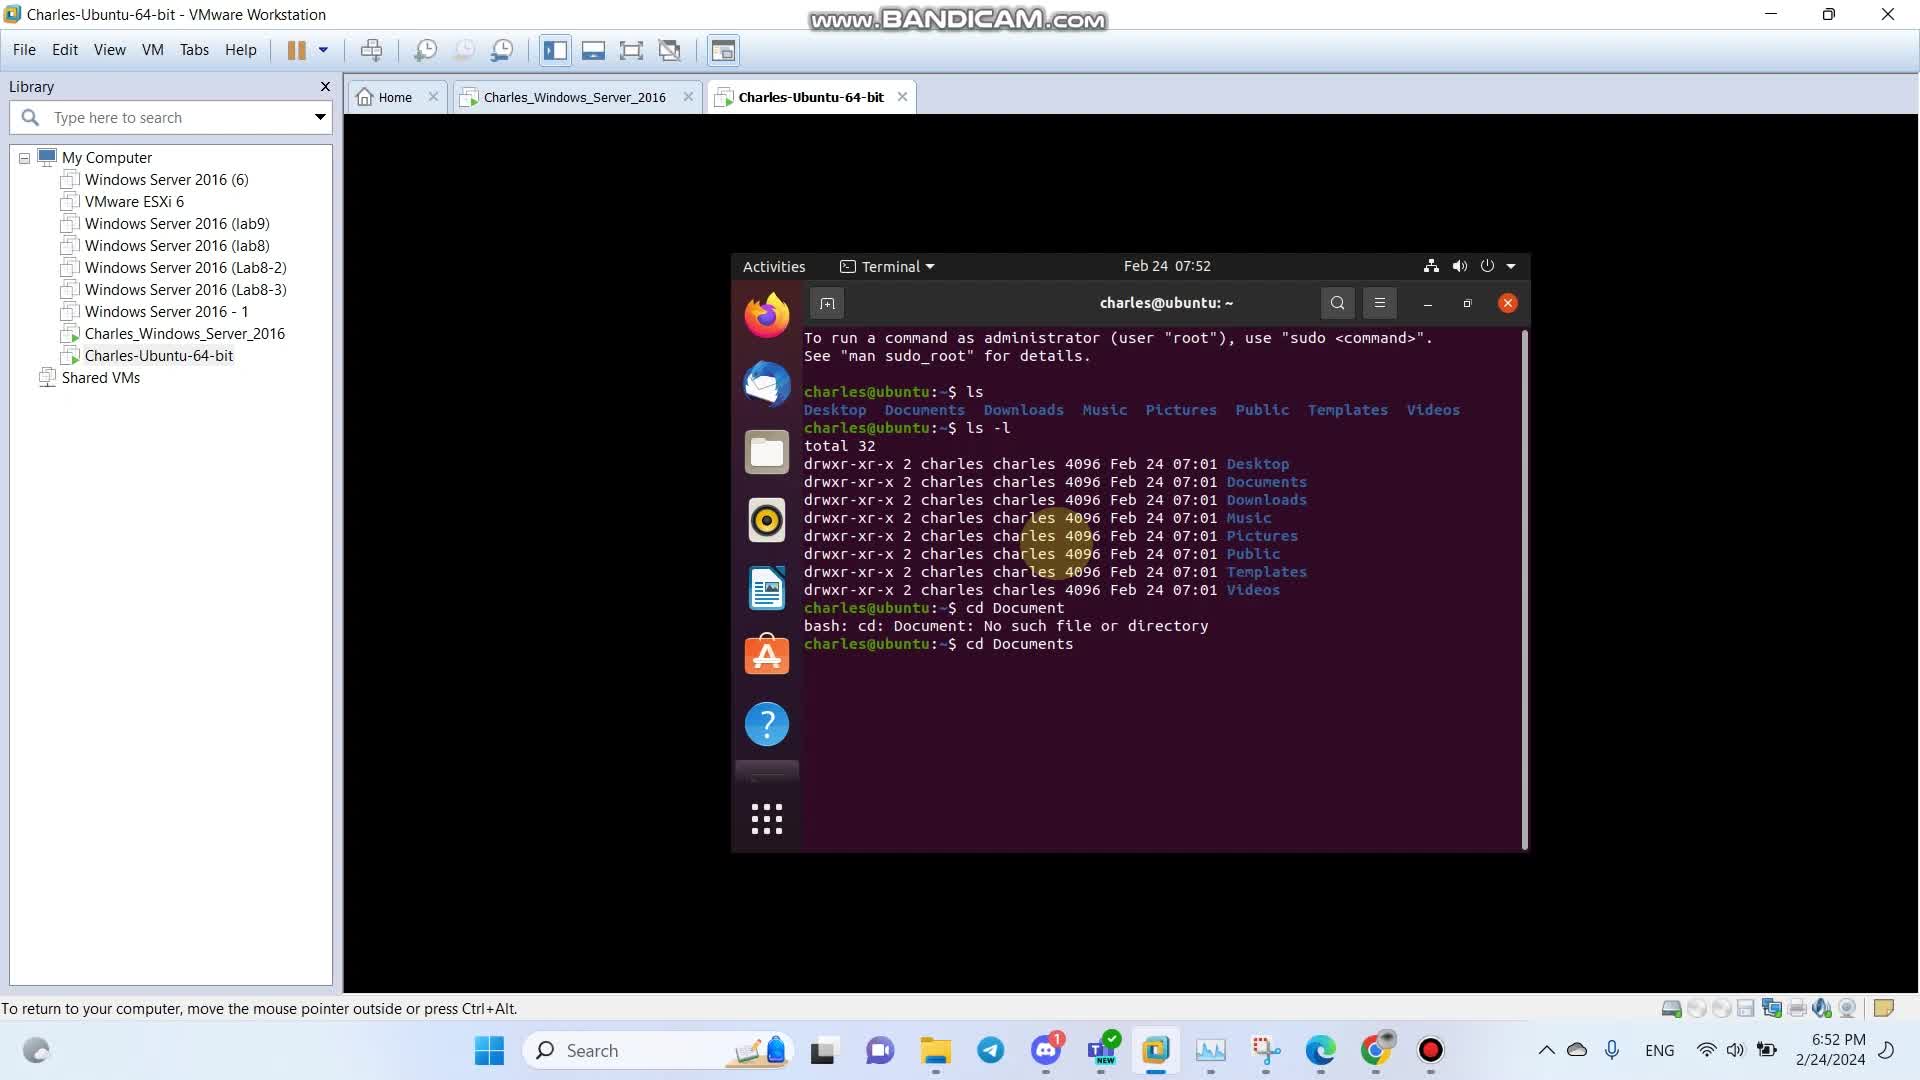Open Files manager from dock
Image resolution: width=1920 pixels, height=1080 pixels.
coord(767,452)
